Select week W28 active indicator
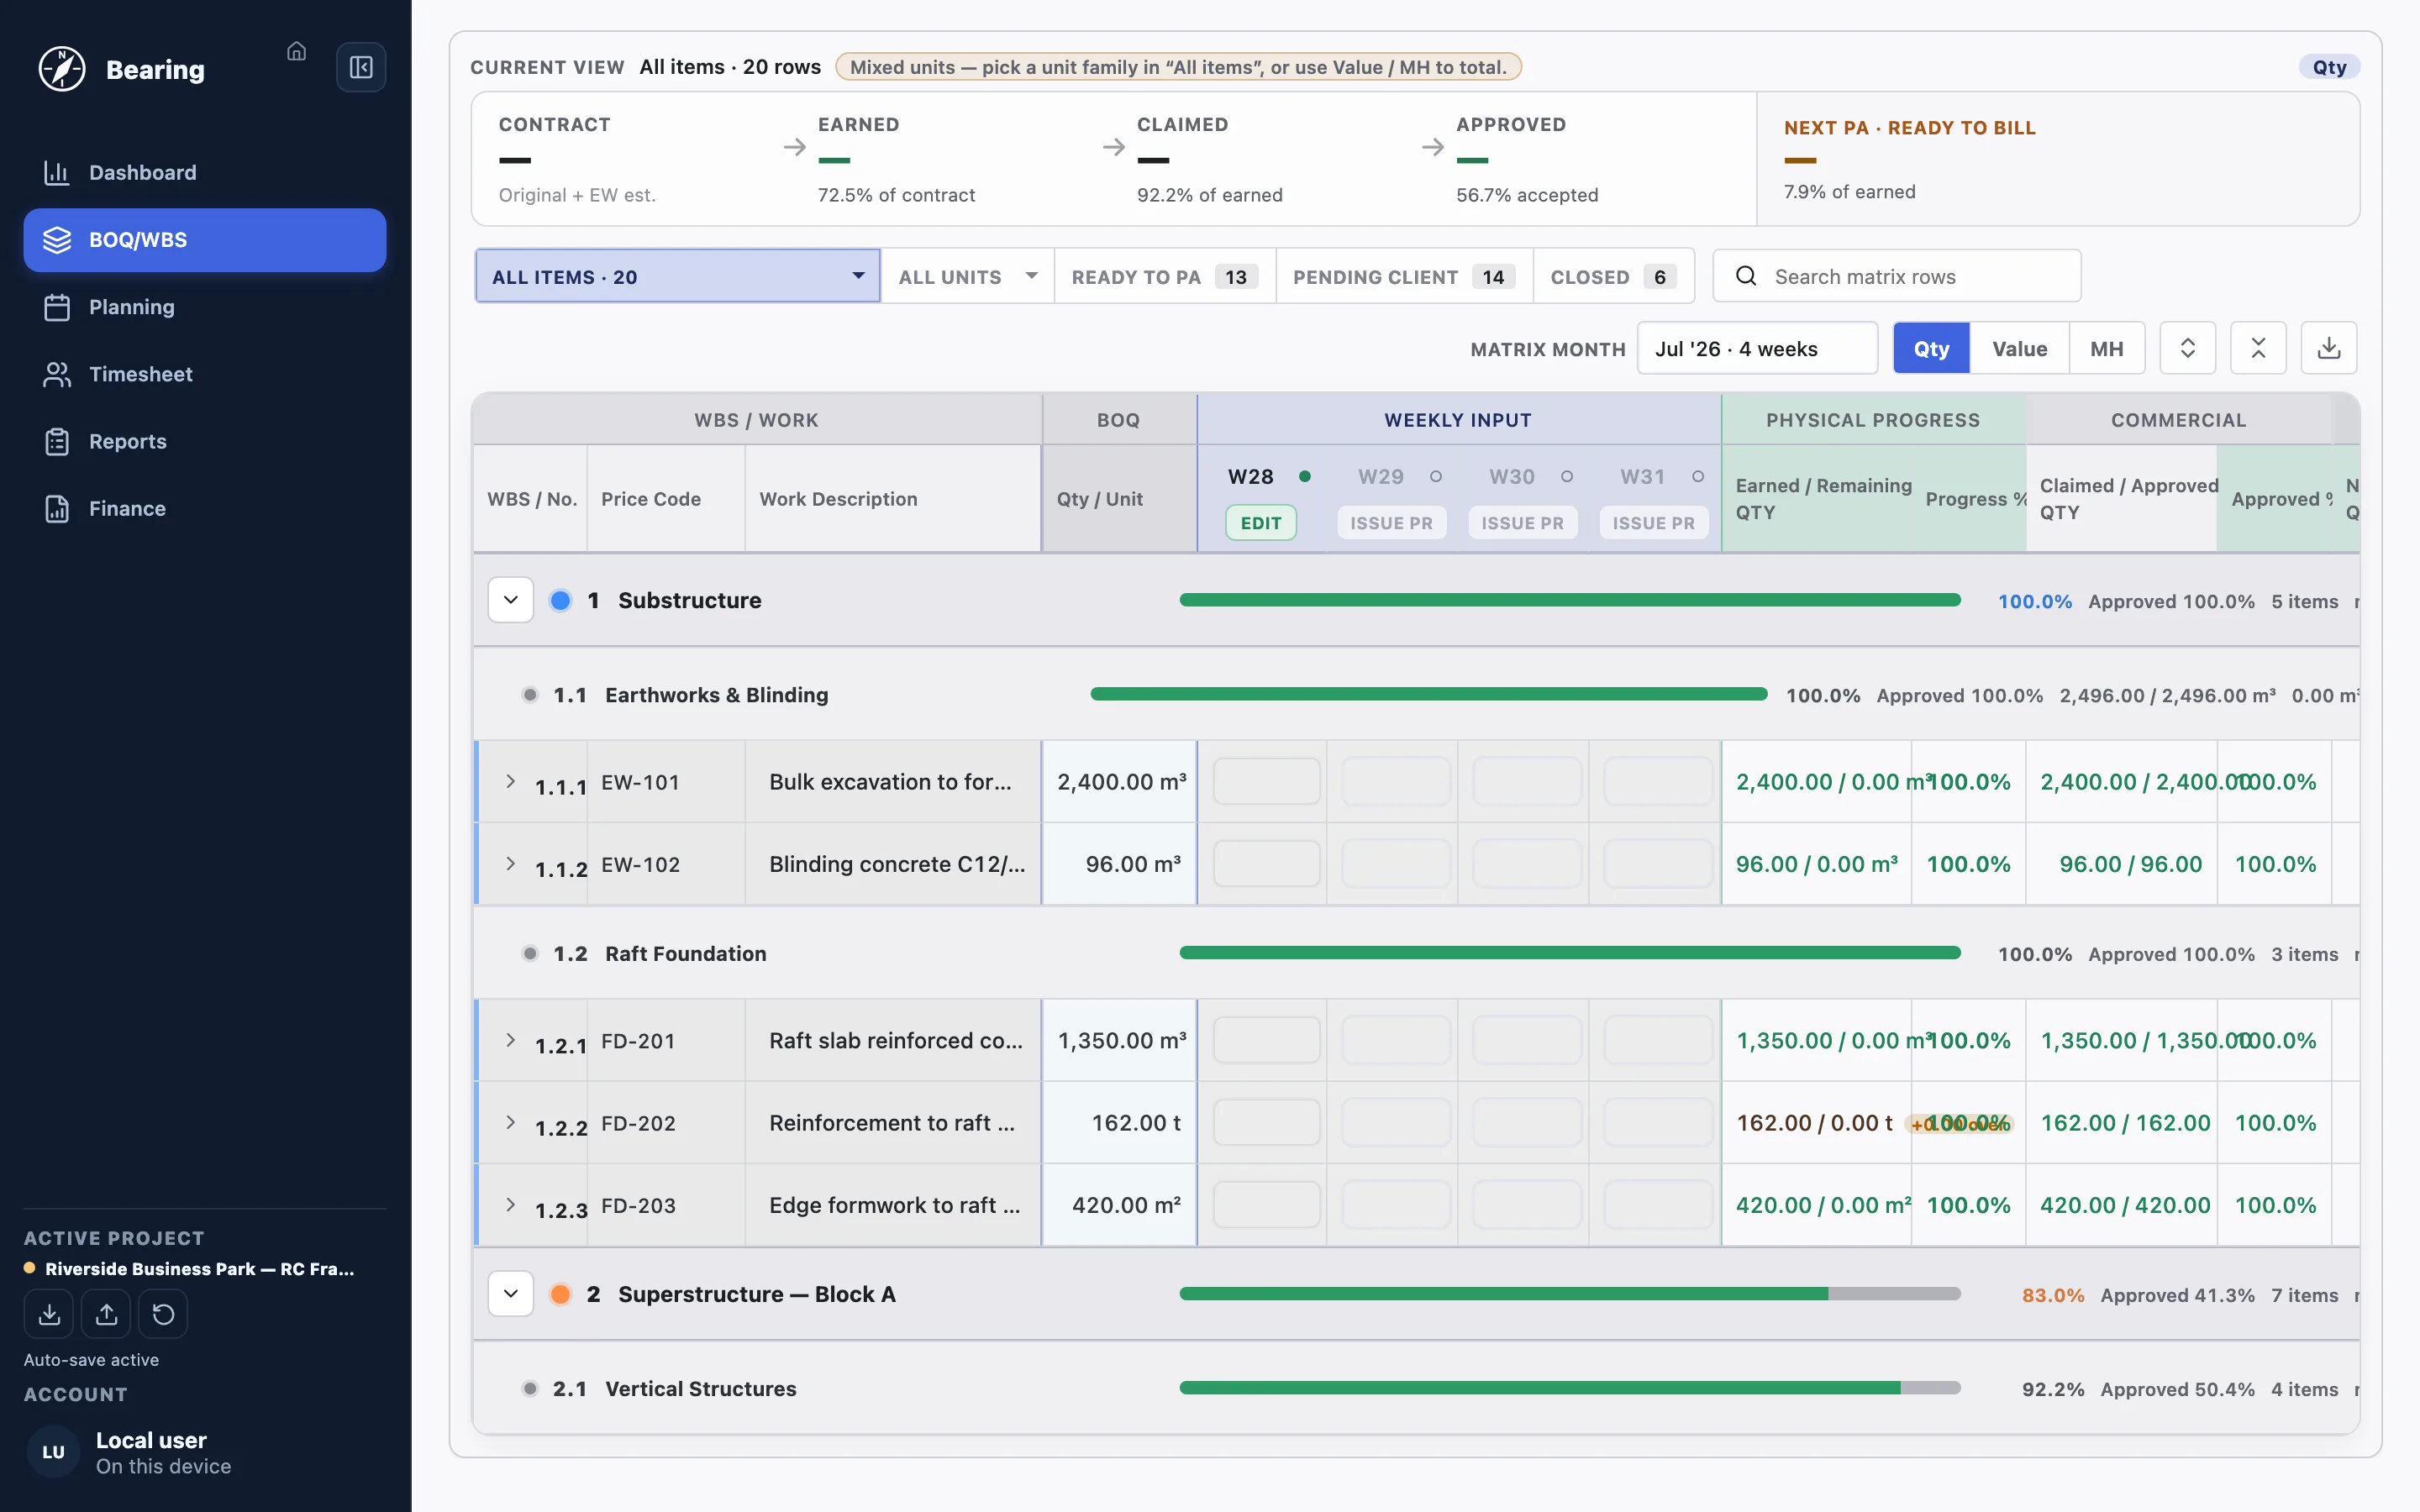The width and height of the screenshot is (2420, 1512). (1305, 476)
